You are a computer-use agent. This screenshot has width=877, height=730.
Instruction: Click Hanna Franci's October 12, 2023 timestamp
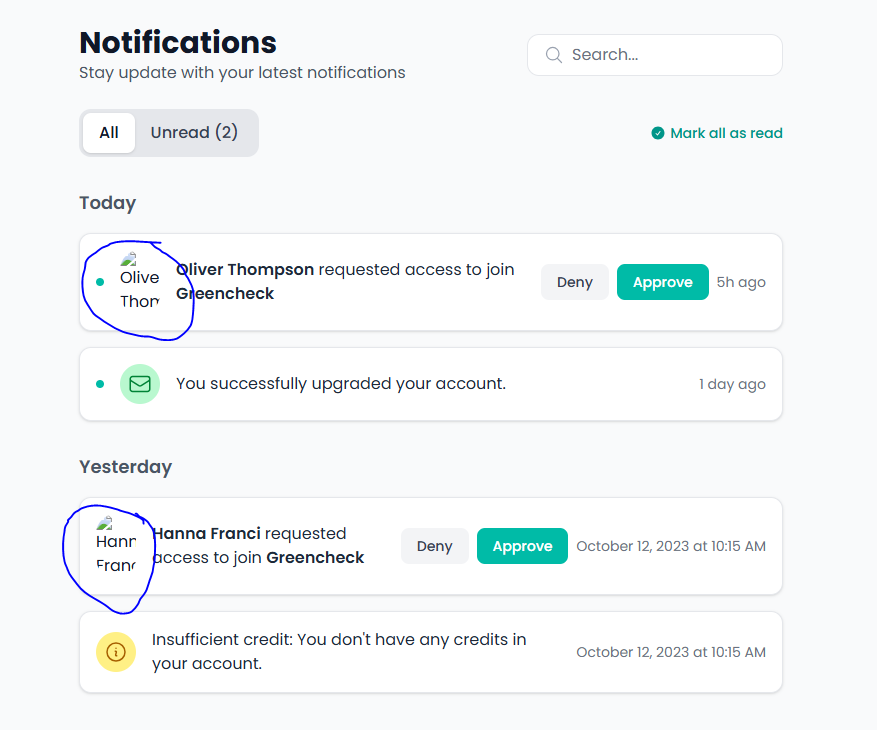tap(671, 546)
